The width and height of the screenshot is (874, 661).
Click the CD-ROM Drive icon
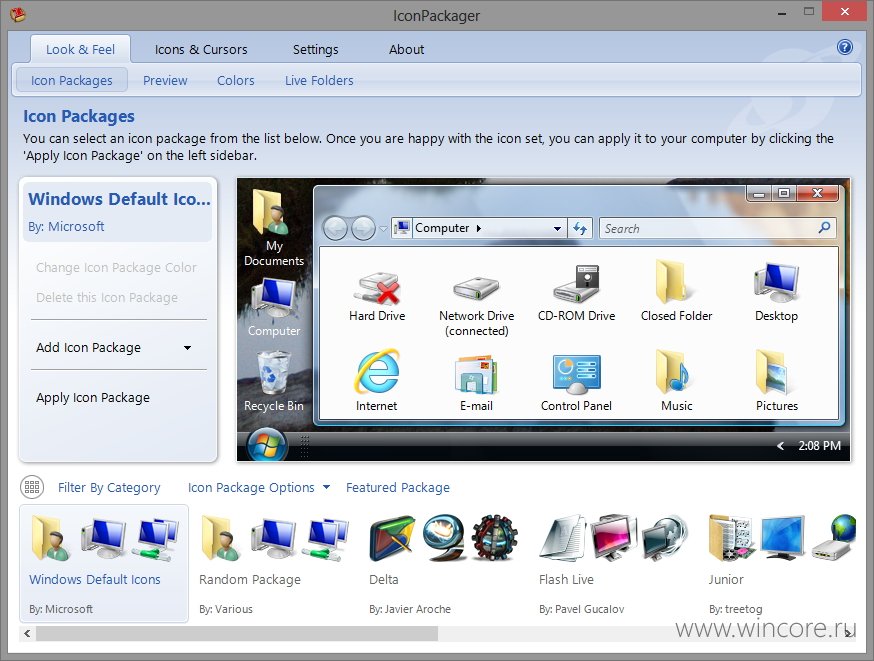point(576,284)
